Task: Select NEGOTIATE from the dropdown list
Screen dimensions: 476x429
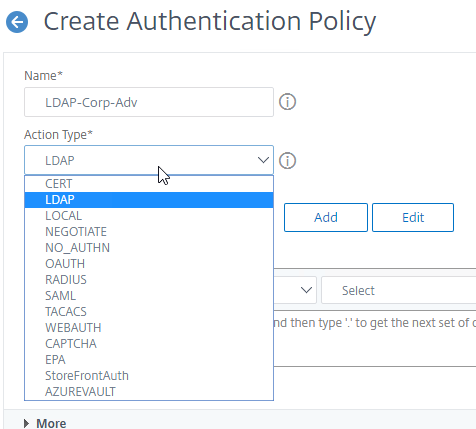Action: 149,232
